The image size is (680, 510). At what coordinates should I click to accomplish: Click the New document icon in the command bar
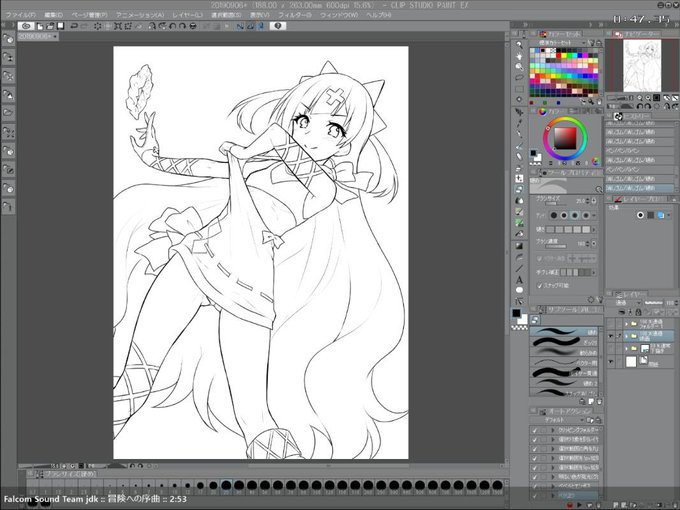pos(40,26)
